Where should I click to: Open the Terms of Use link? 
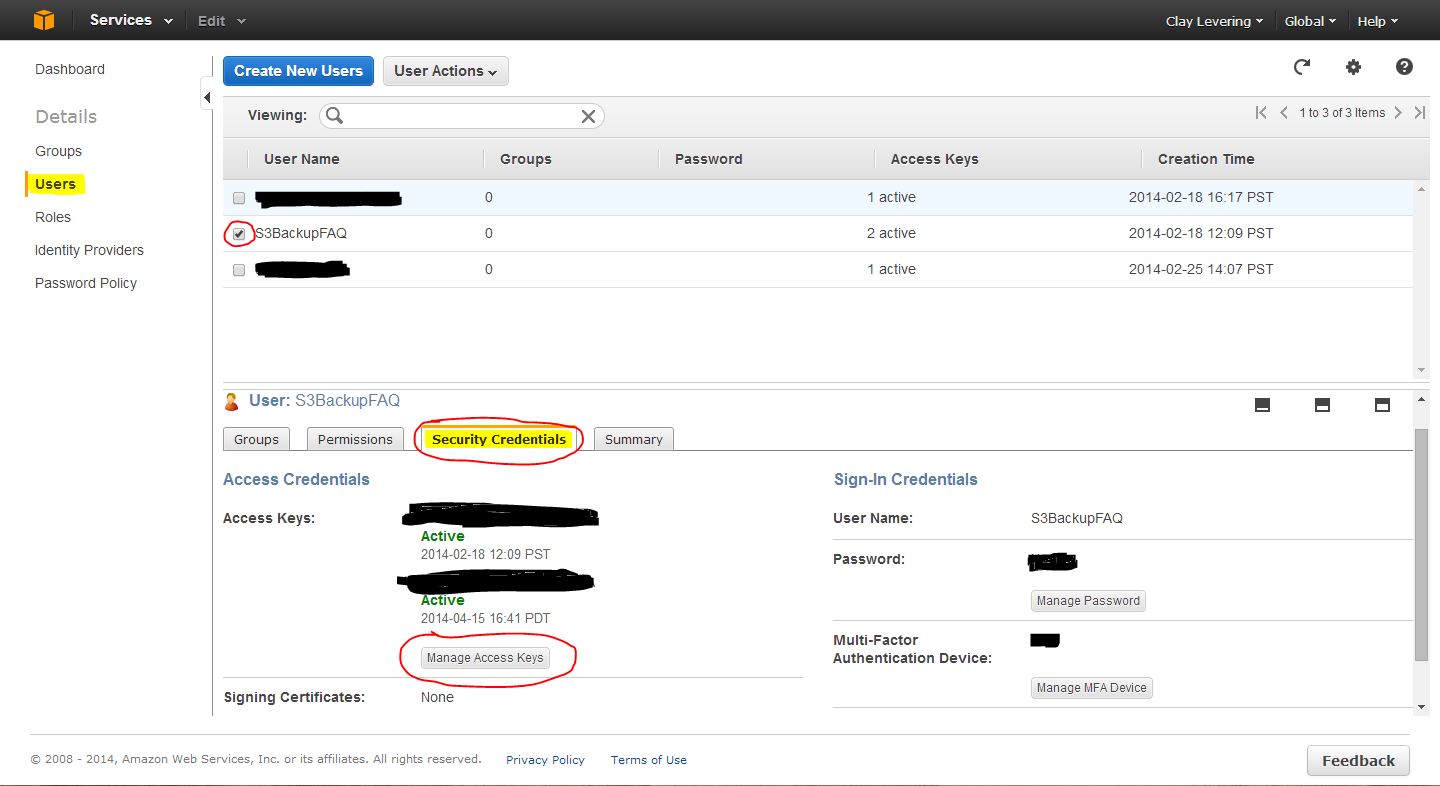click(649, 760)
